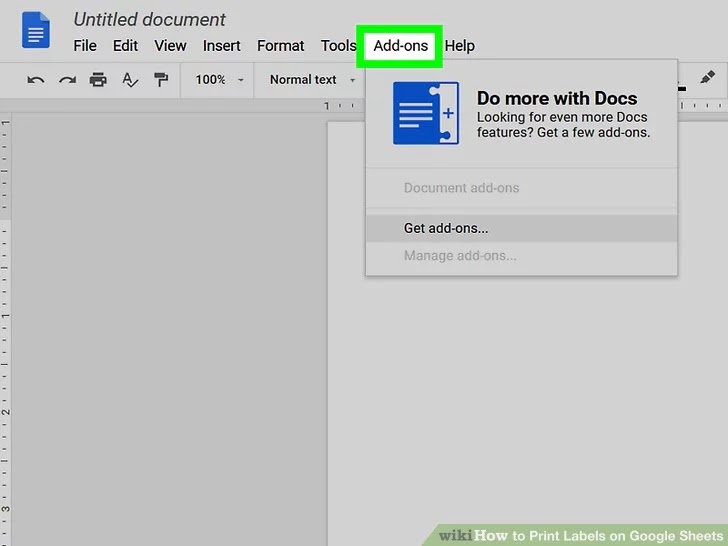Open the Help menu
This screenshot has width=728, height=546.
460,46
